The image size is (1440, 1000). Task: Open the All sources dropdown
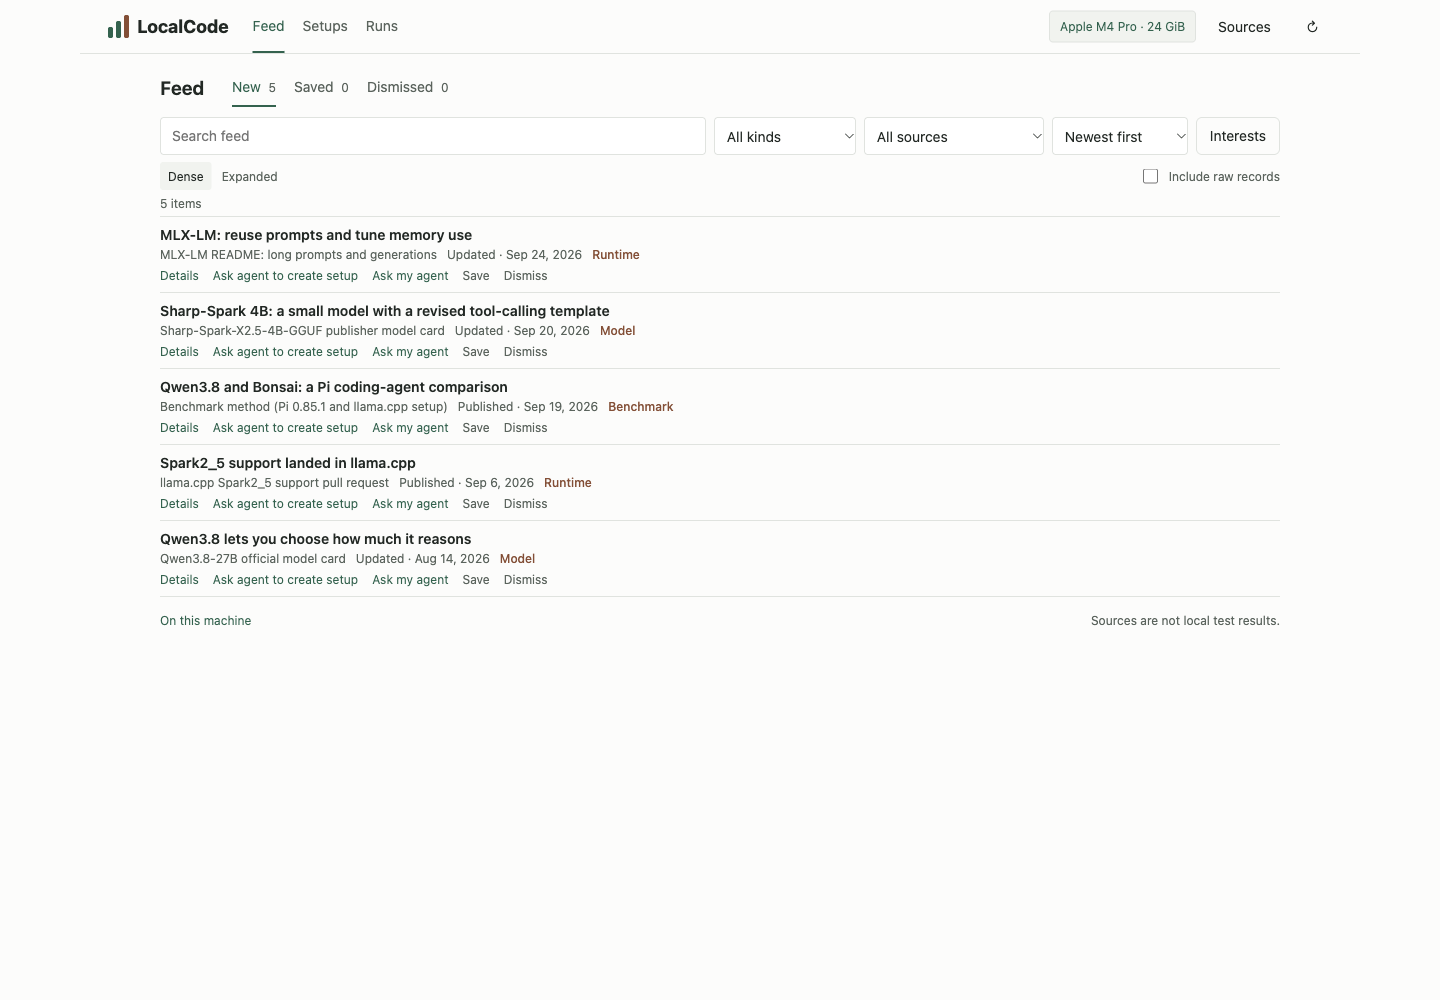click(954, 136)
